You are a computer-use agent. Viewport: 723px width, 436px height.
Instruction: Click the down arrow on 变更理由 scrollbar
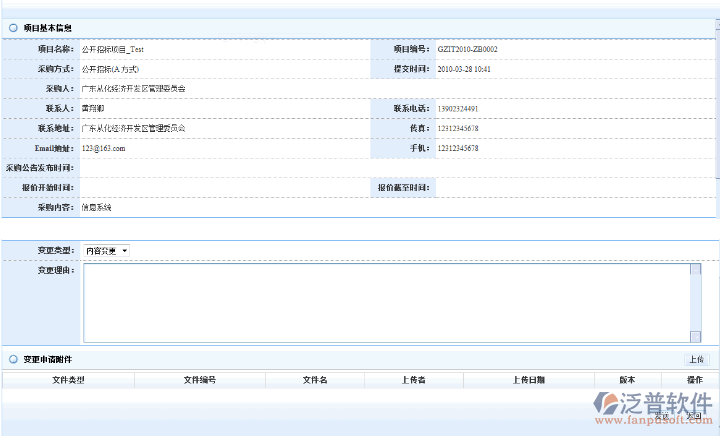point(695,337)
